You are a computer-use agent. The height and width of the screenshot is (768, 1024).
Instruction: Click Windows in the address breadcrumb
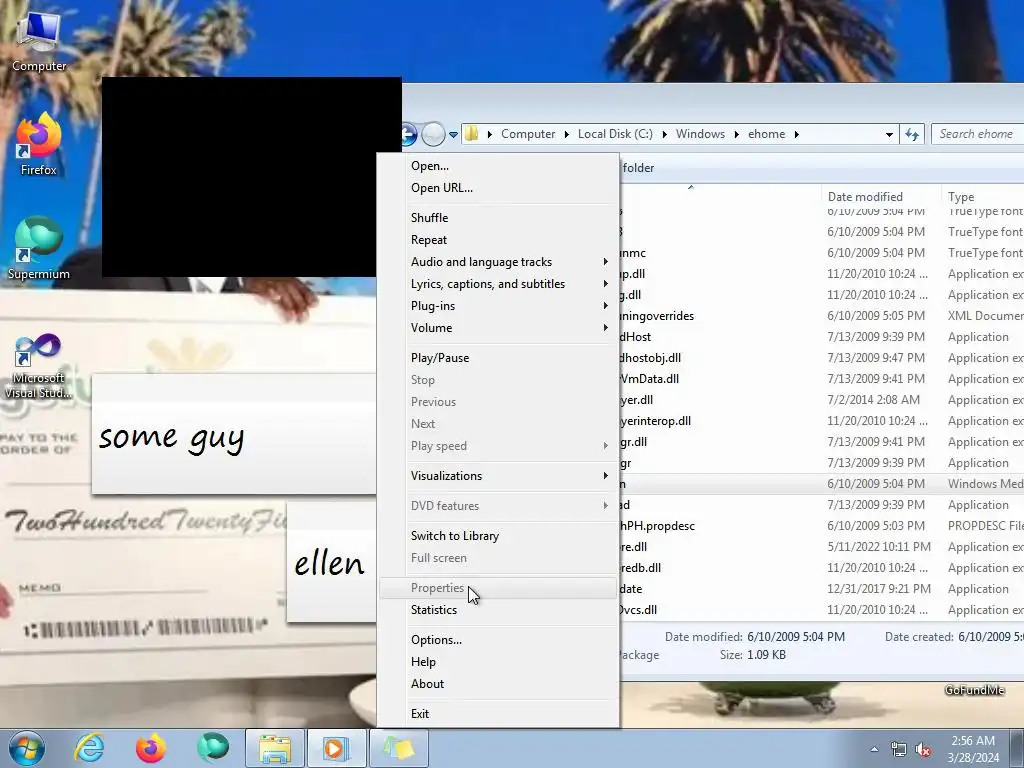pos(700,134)
